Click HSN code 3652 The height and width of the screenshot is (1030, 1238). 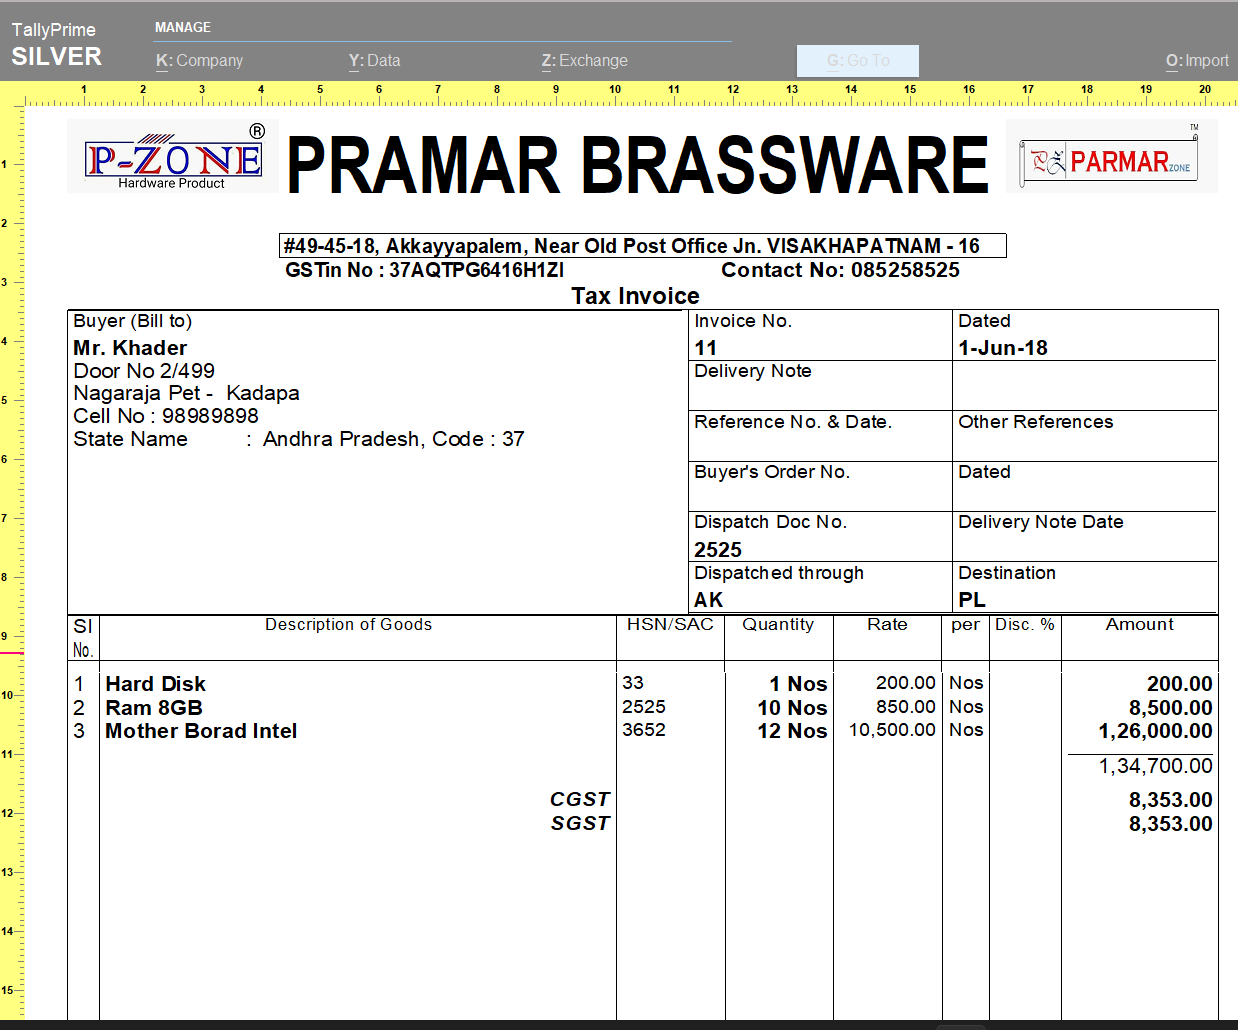point(644,730)
